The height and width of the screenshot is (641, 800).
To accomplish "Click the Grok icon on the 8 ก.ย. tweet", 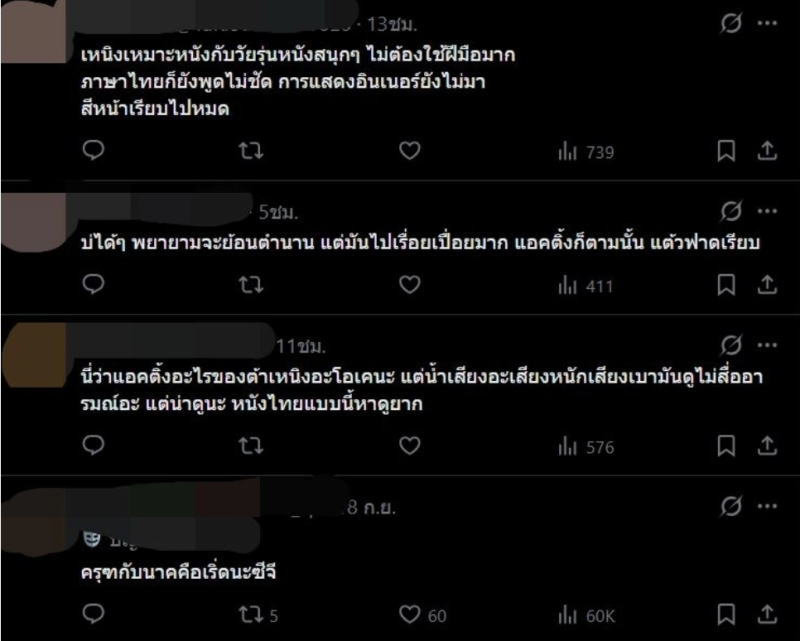I will click(731, 506).
